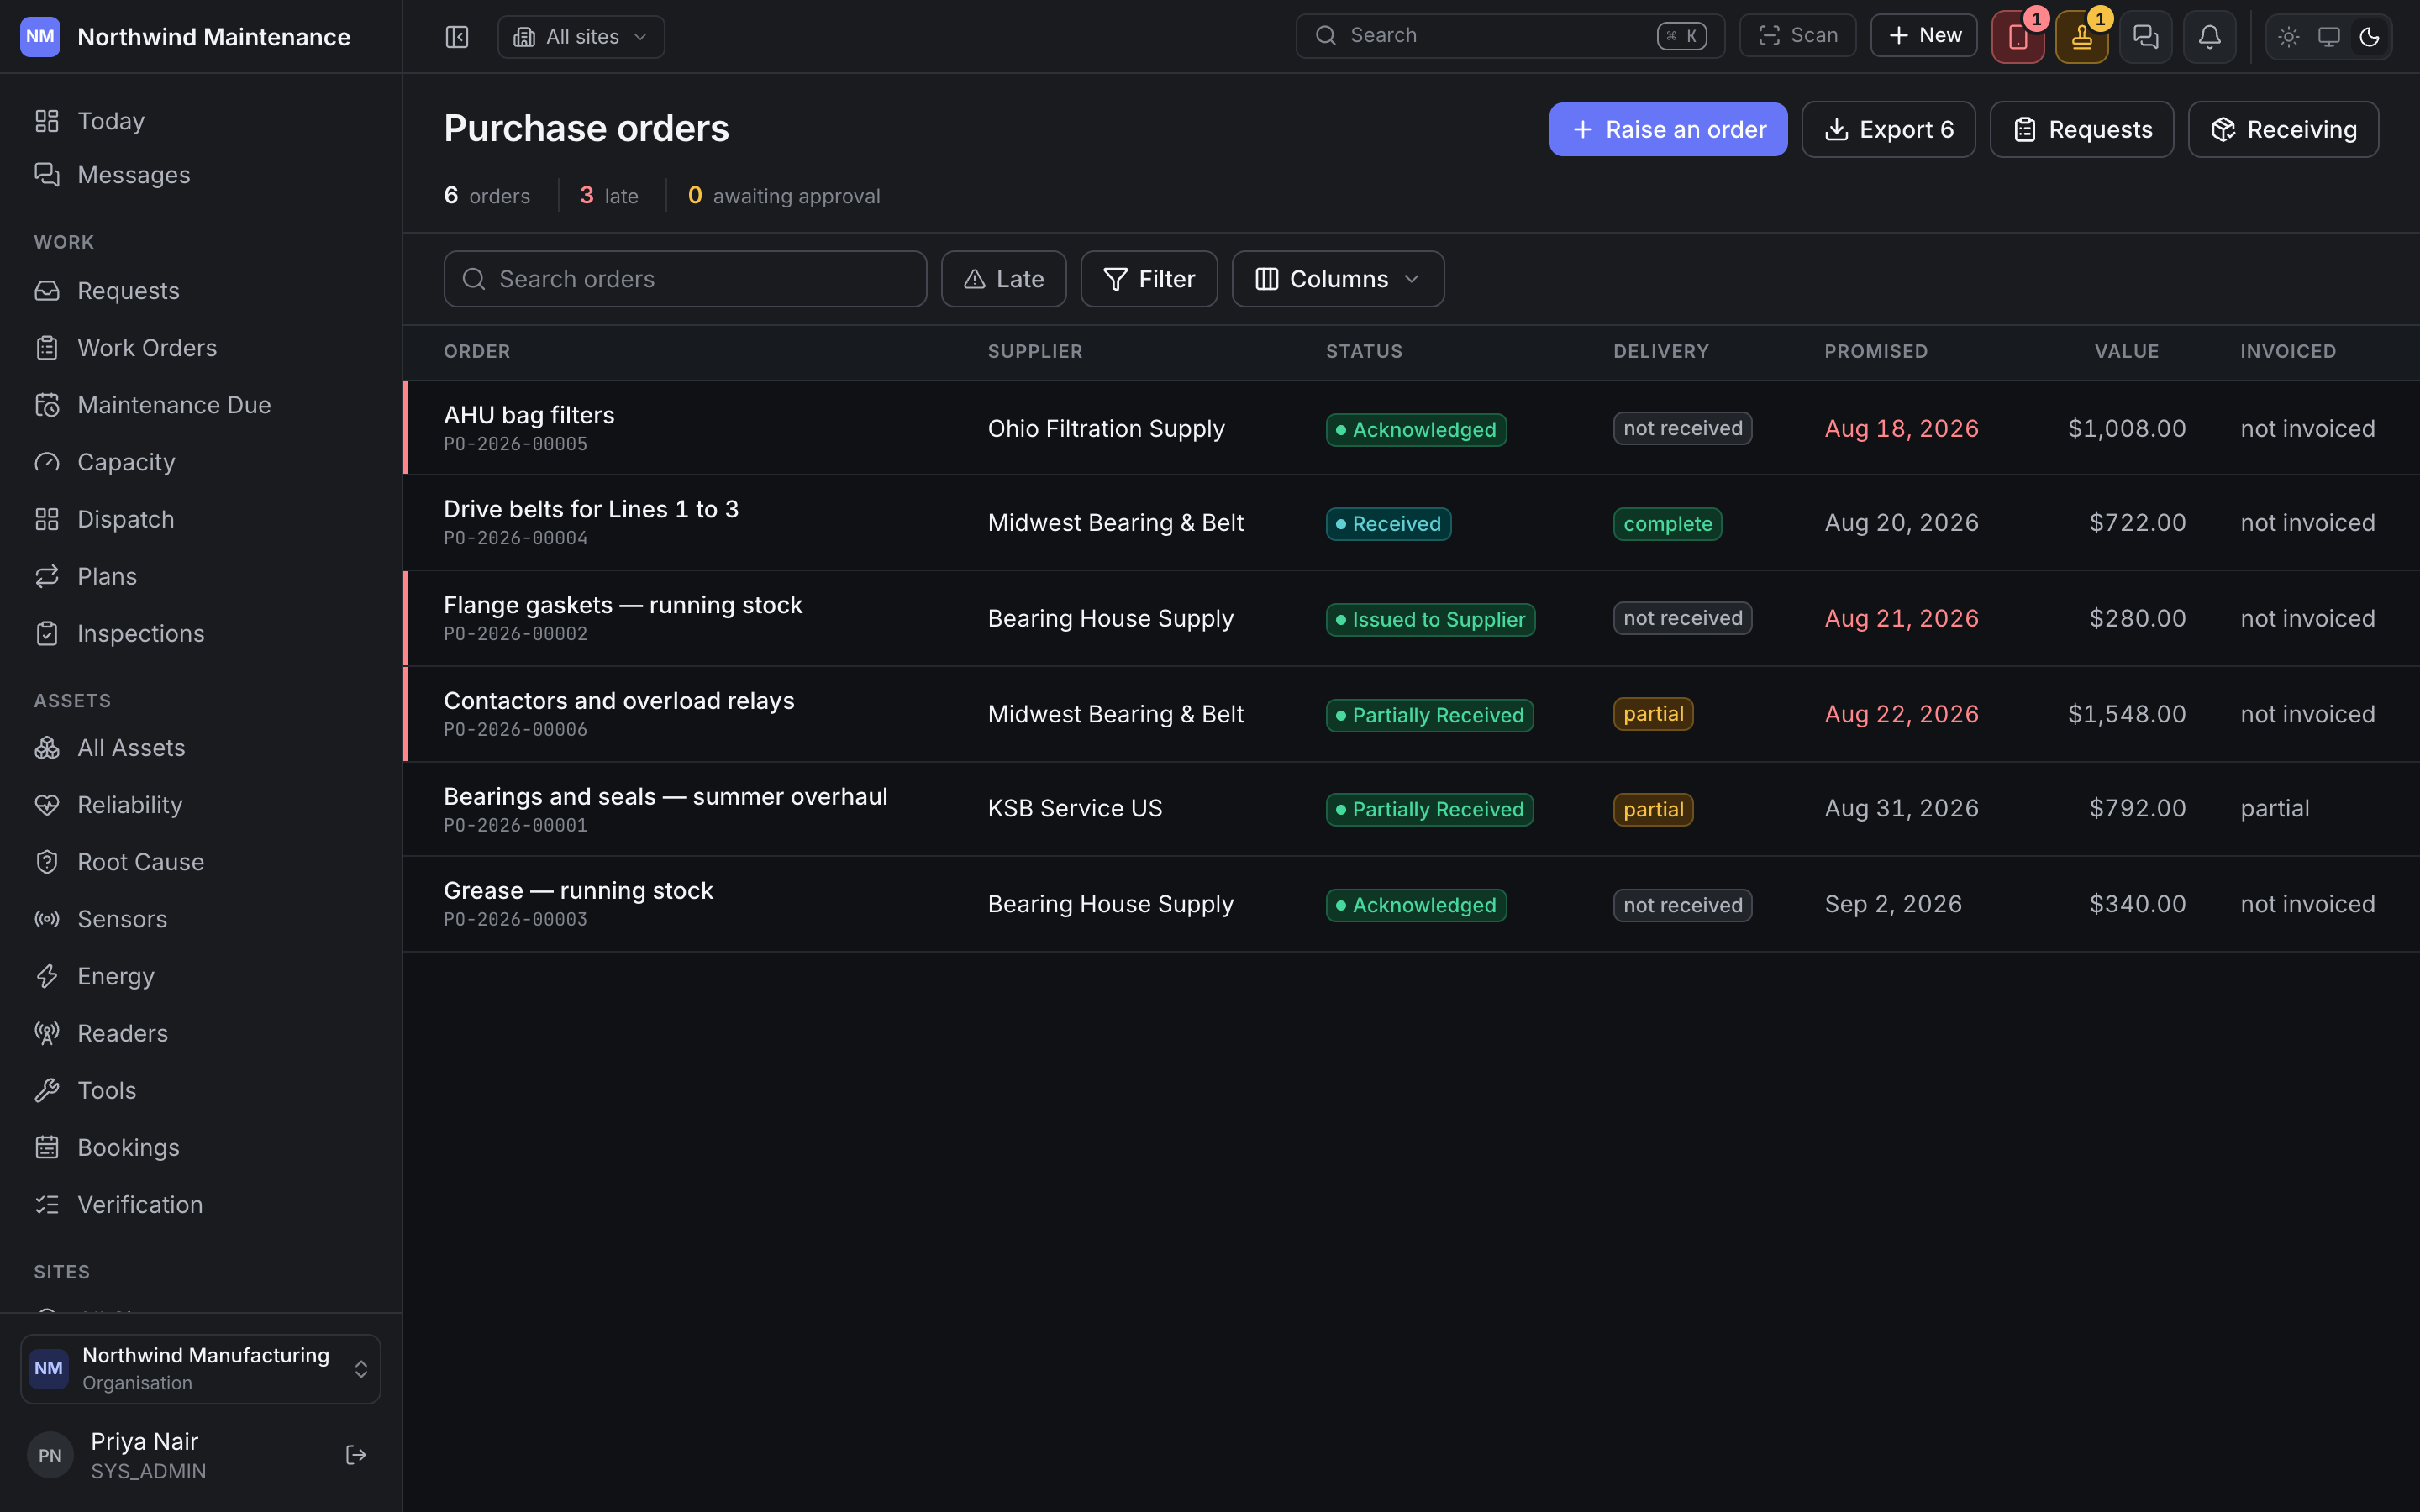
Task: Click the Dispatch grid icon
Action: 47,519
